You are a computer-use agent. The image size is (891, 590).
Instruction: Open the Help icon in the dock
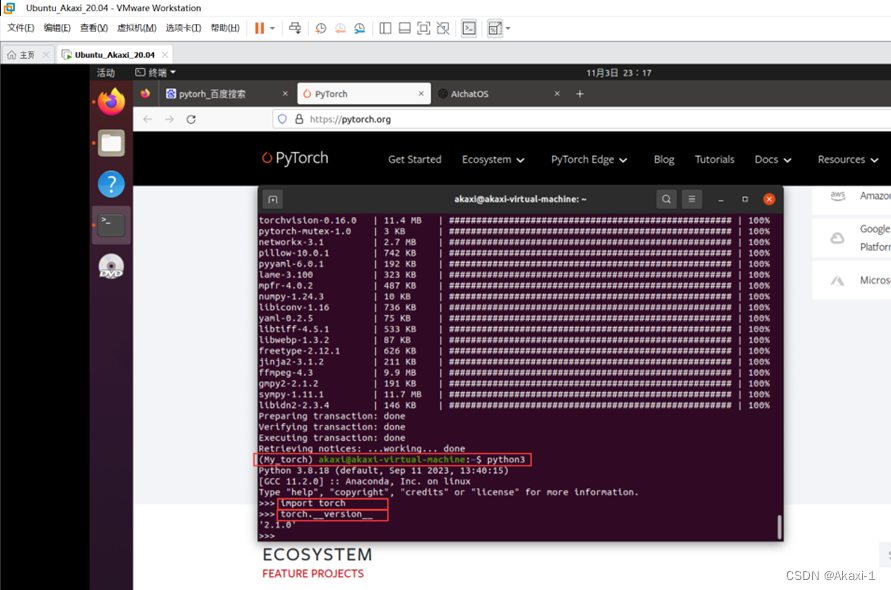coord(111,184)
